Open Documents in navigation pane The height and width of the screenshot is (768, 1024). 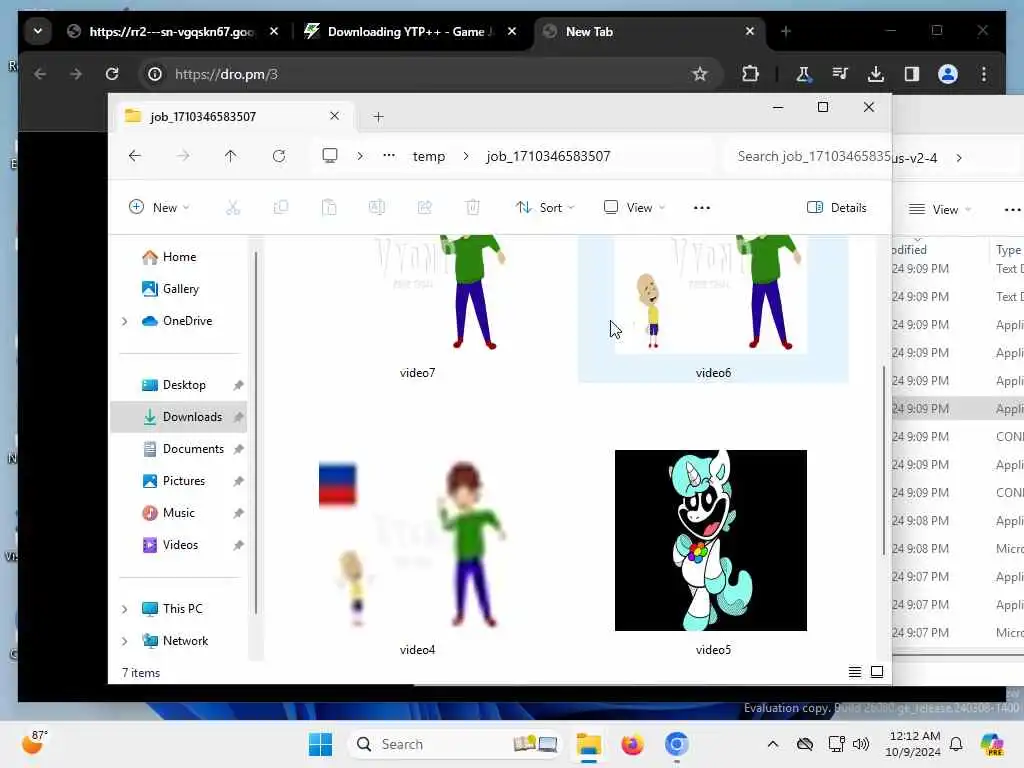click(x=193, y=449)
